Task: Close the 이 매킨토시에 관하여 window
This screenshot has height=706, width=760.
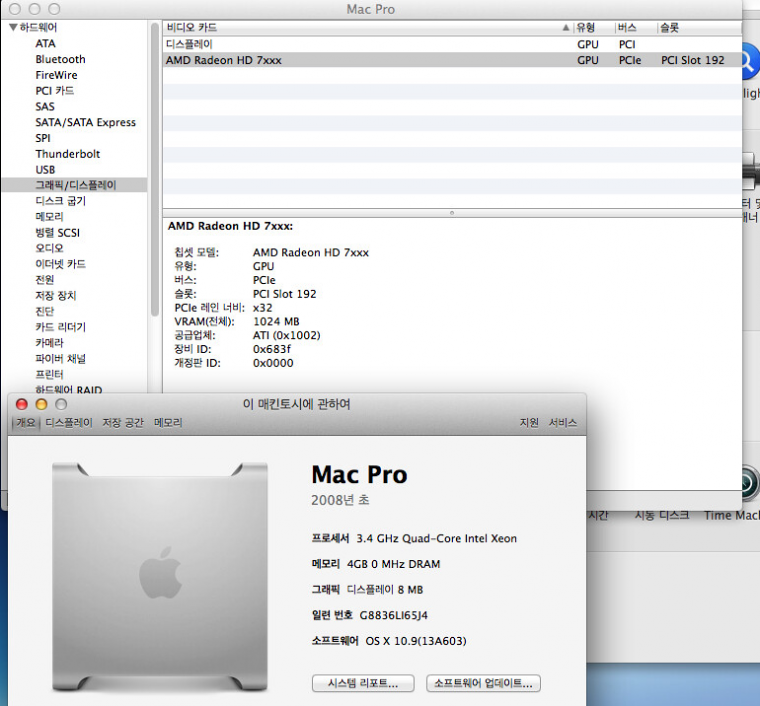Action: click(x=22, y=404)
